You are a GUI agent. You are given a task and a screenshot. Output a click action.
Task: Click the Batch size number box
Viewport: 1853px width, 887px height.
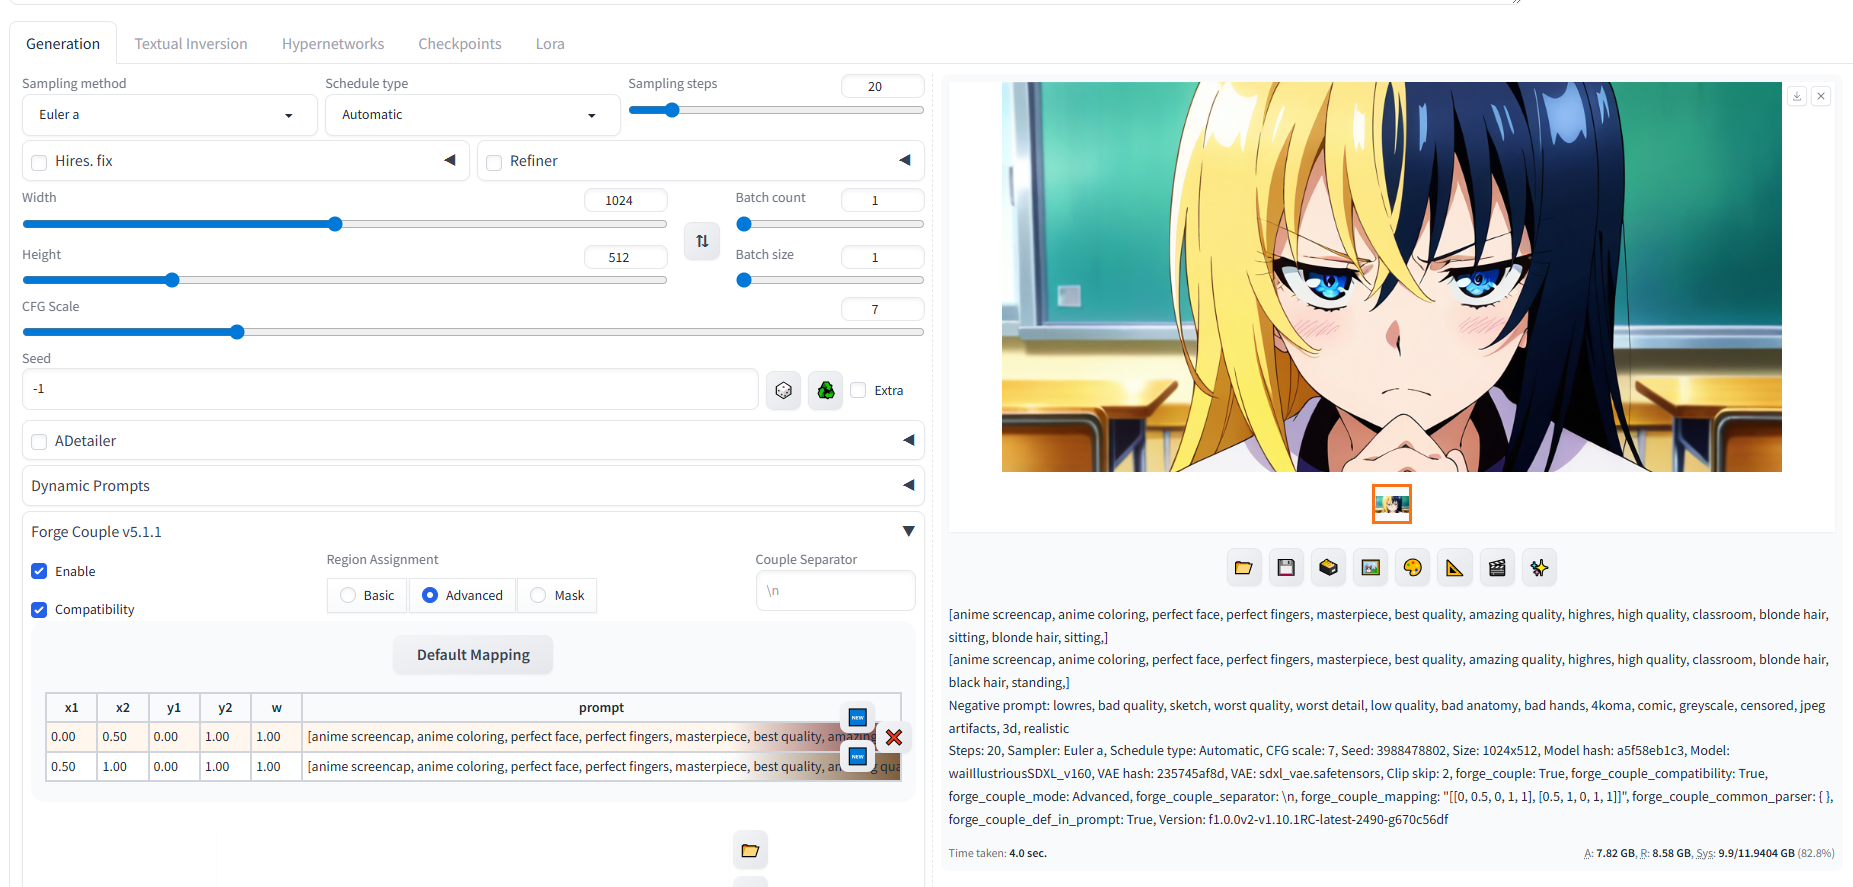pos(882,257)
